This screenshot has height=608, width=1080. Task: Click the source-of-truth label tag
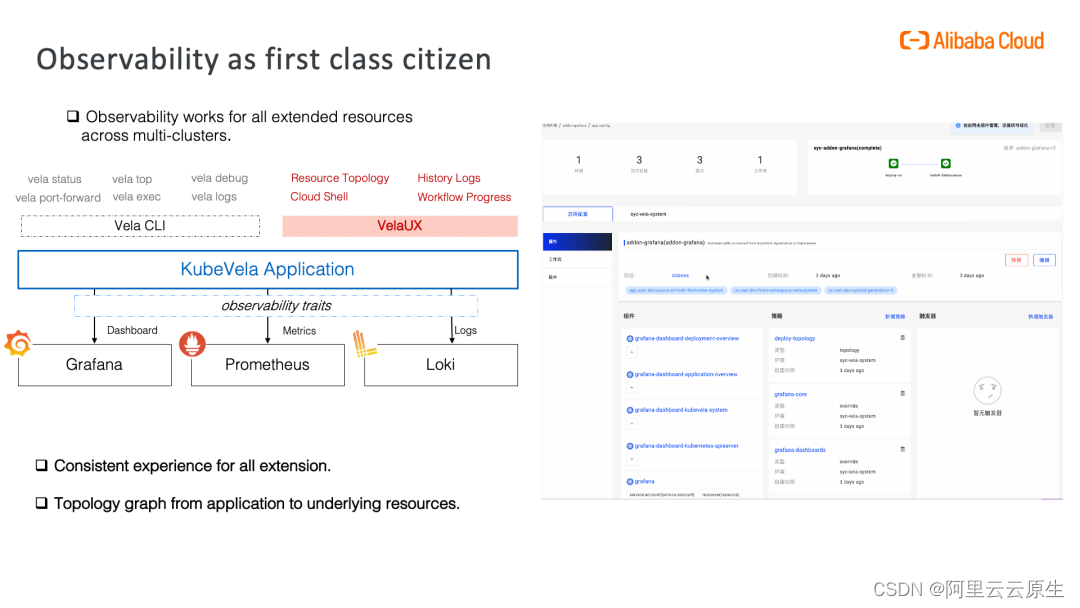tap(676, 291)
